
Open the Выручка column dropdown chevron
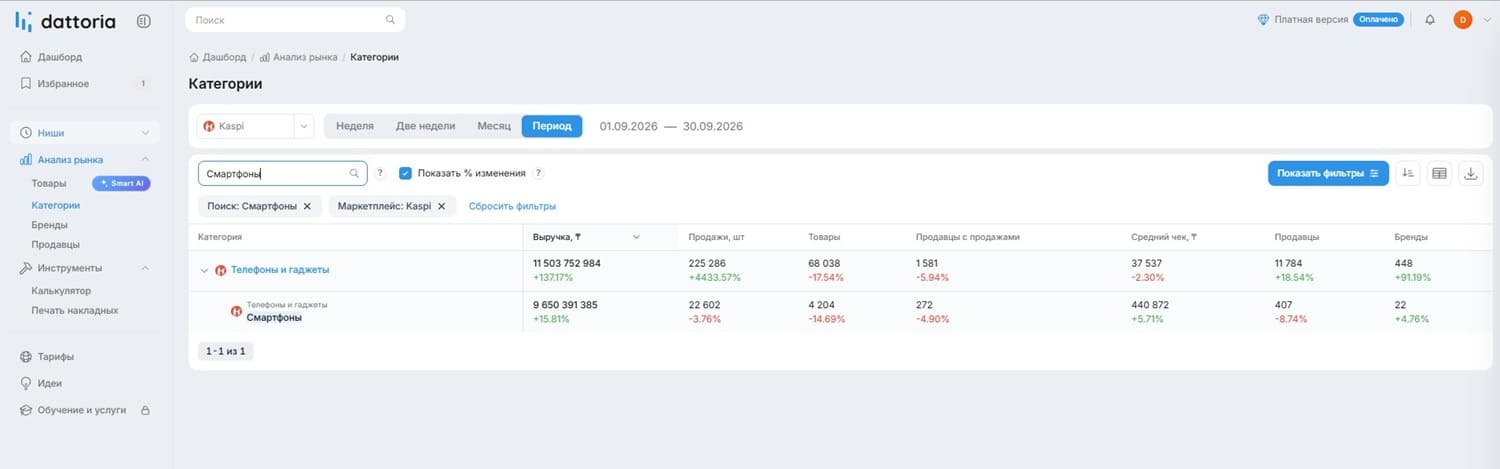636,237
